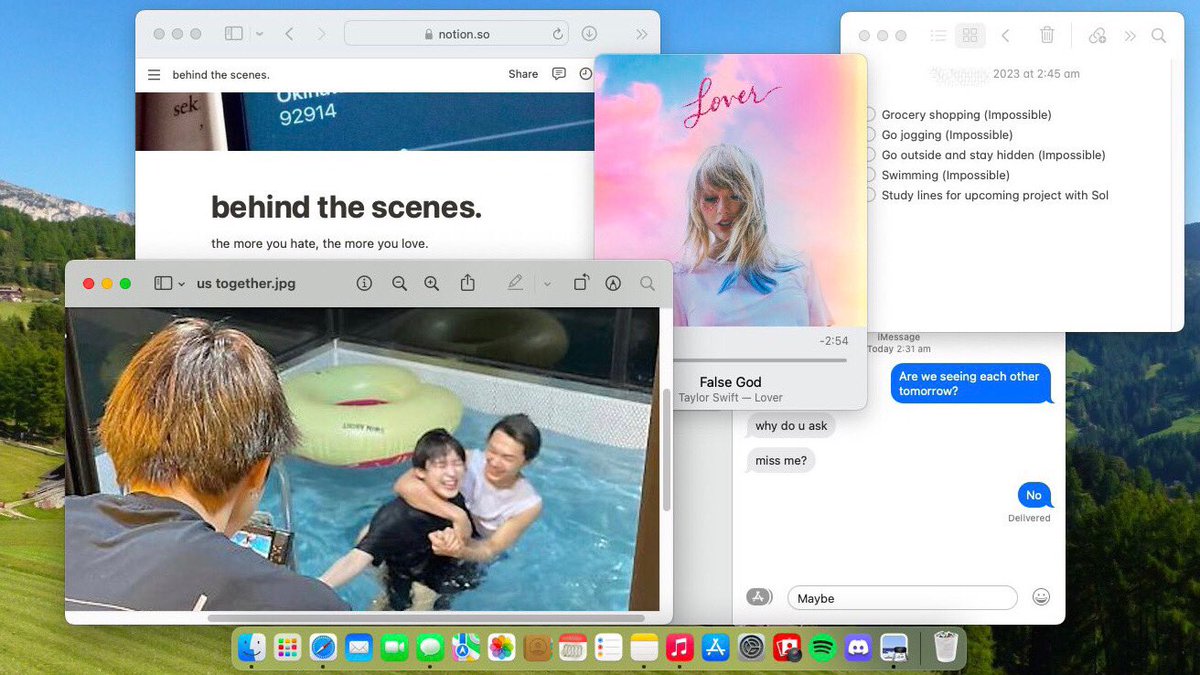The image size is (1200, 675).
Task: Click the Share button in Notion
Action: coord(523,74)
